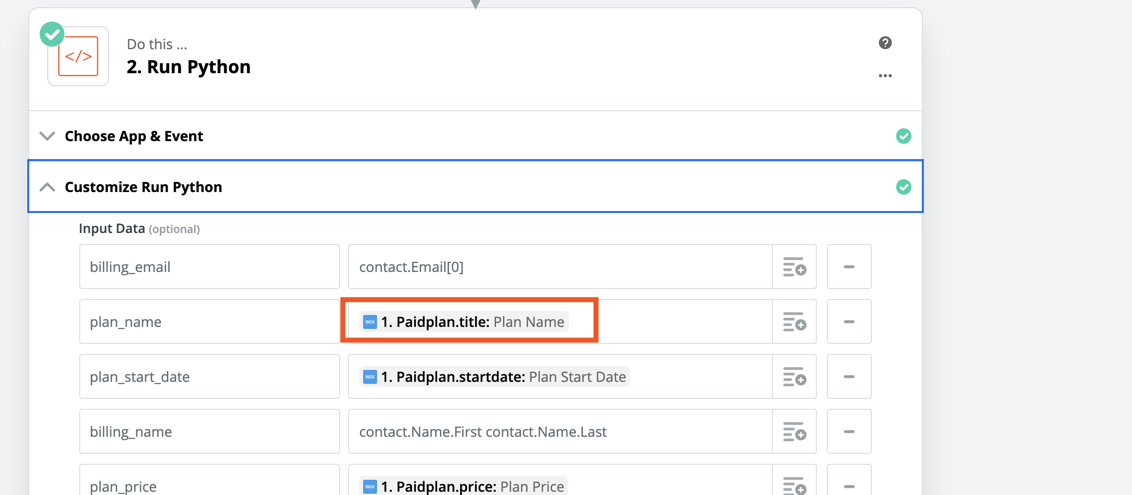Collapse the Customize Run Python section
Viewport: 1132px width, 495px height.
click(47, 187)
